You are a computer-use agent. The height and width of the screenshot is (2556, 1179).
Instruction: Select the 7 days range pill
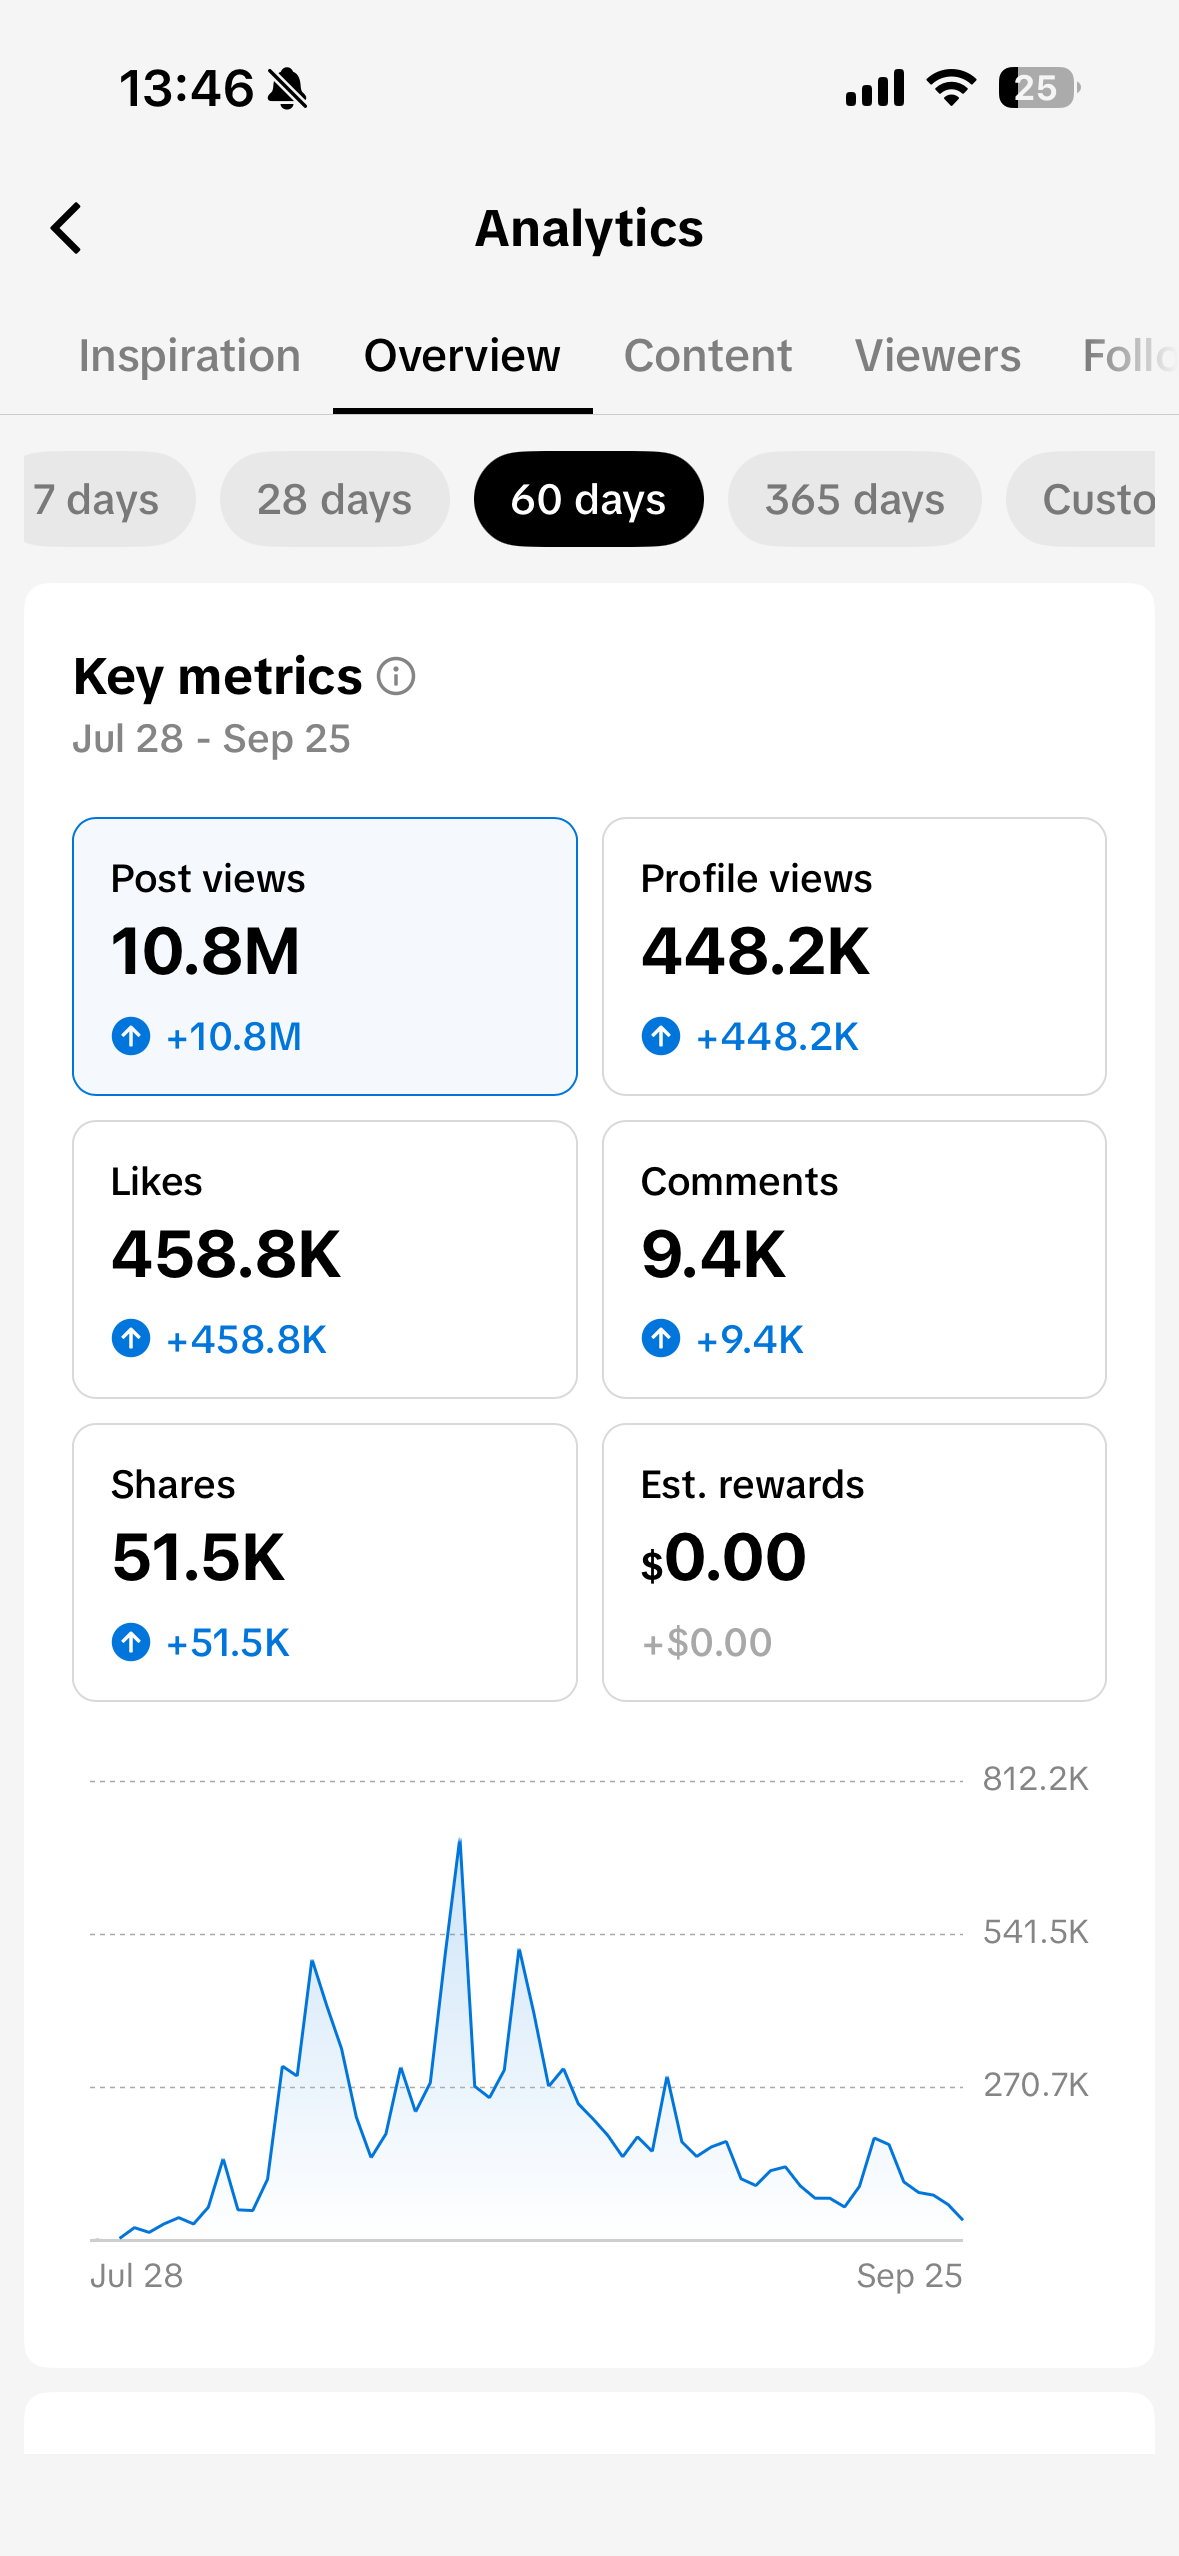coord(109,499)
